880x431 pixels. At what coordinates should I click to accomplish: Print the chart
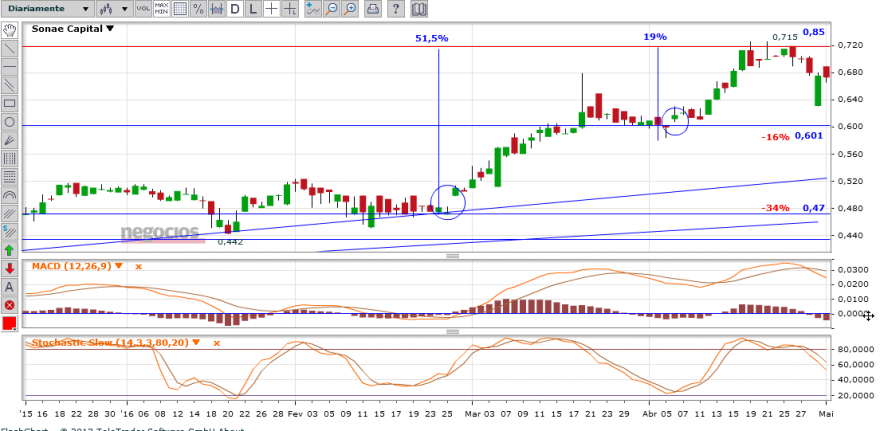tap(373, 8)
